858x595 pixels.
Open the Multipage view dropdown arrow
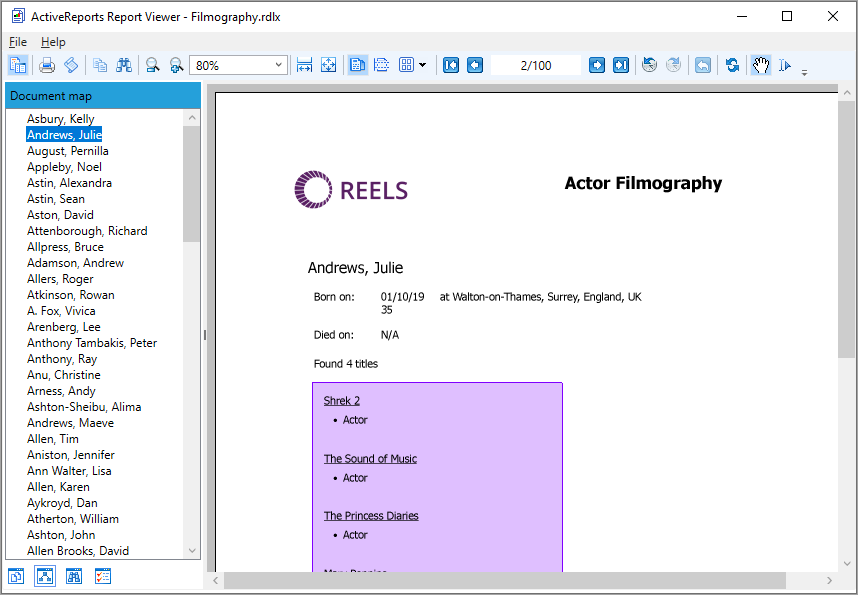coord(422,65)
